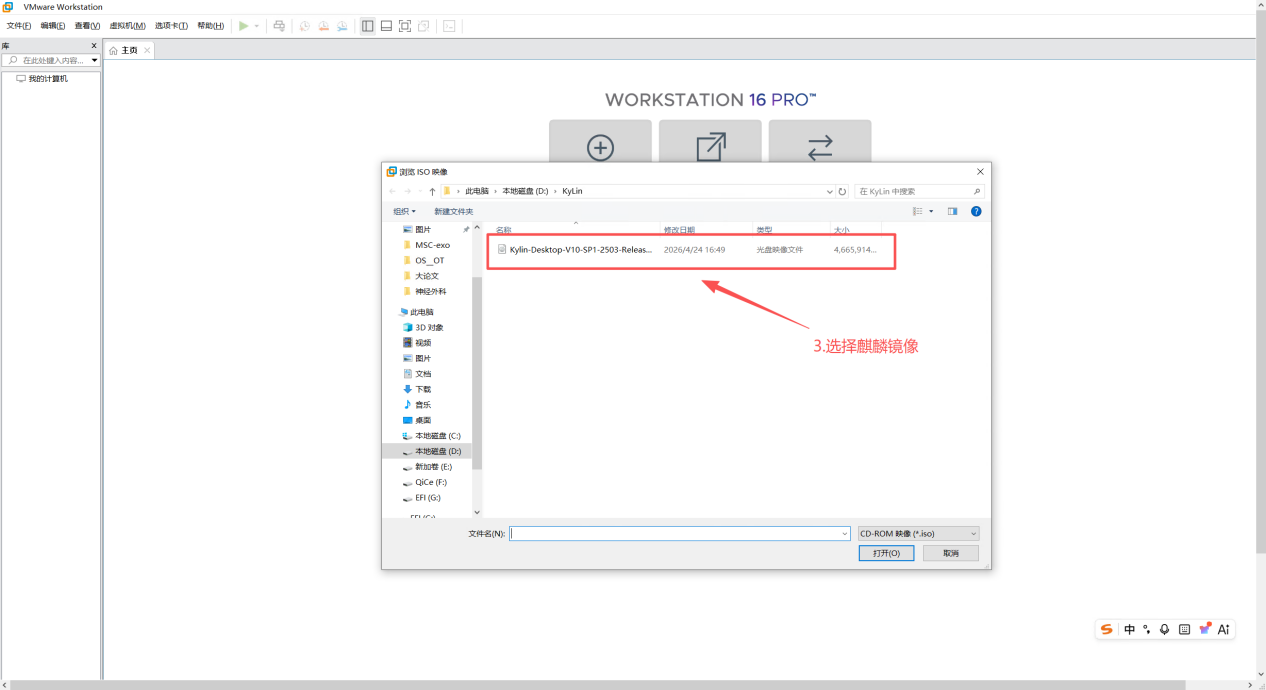Open the 选项卡(T) menu
Image resolution: width=1266 pixels, height=690 pixels.
point(171,26)
